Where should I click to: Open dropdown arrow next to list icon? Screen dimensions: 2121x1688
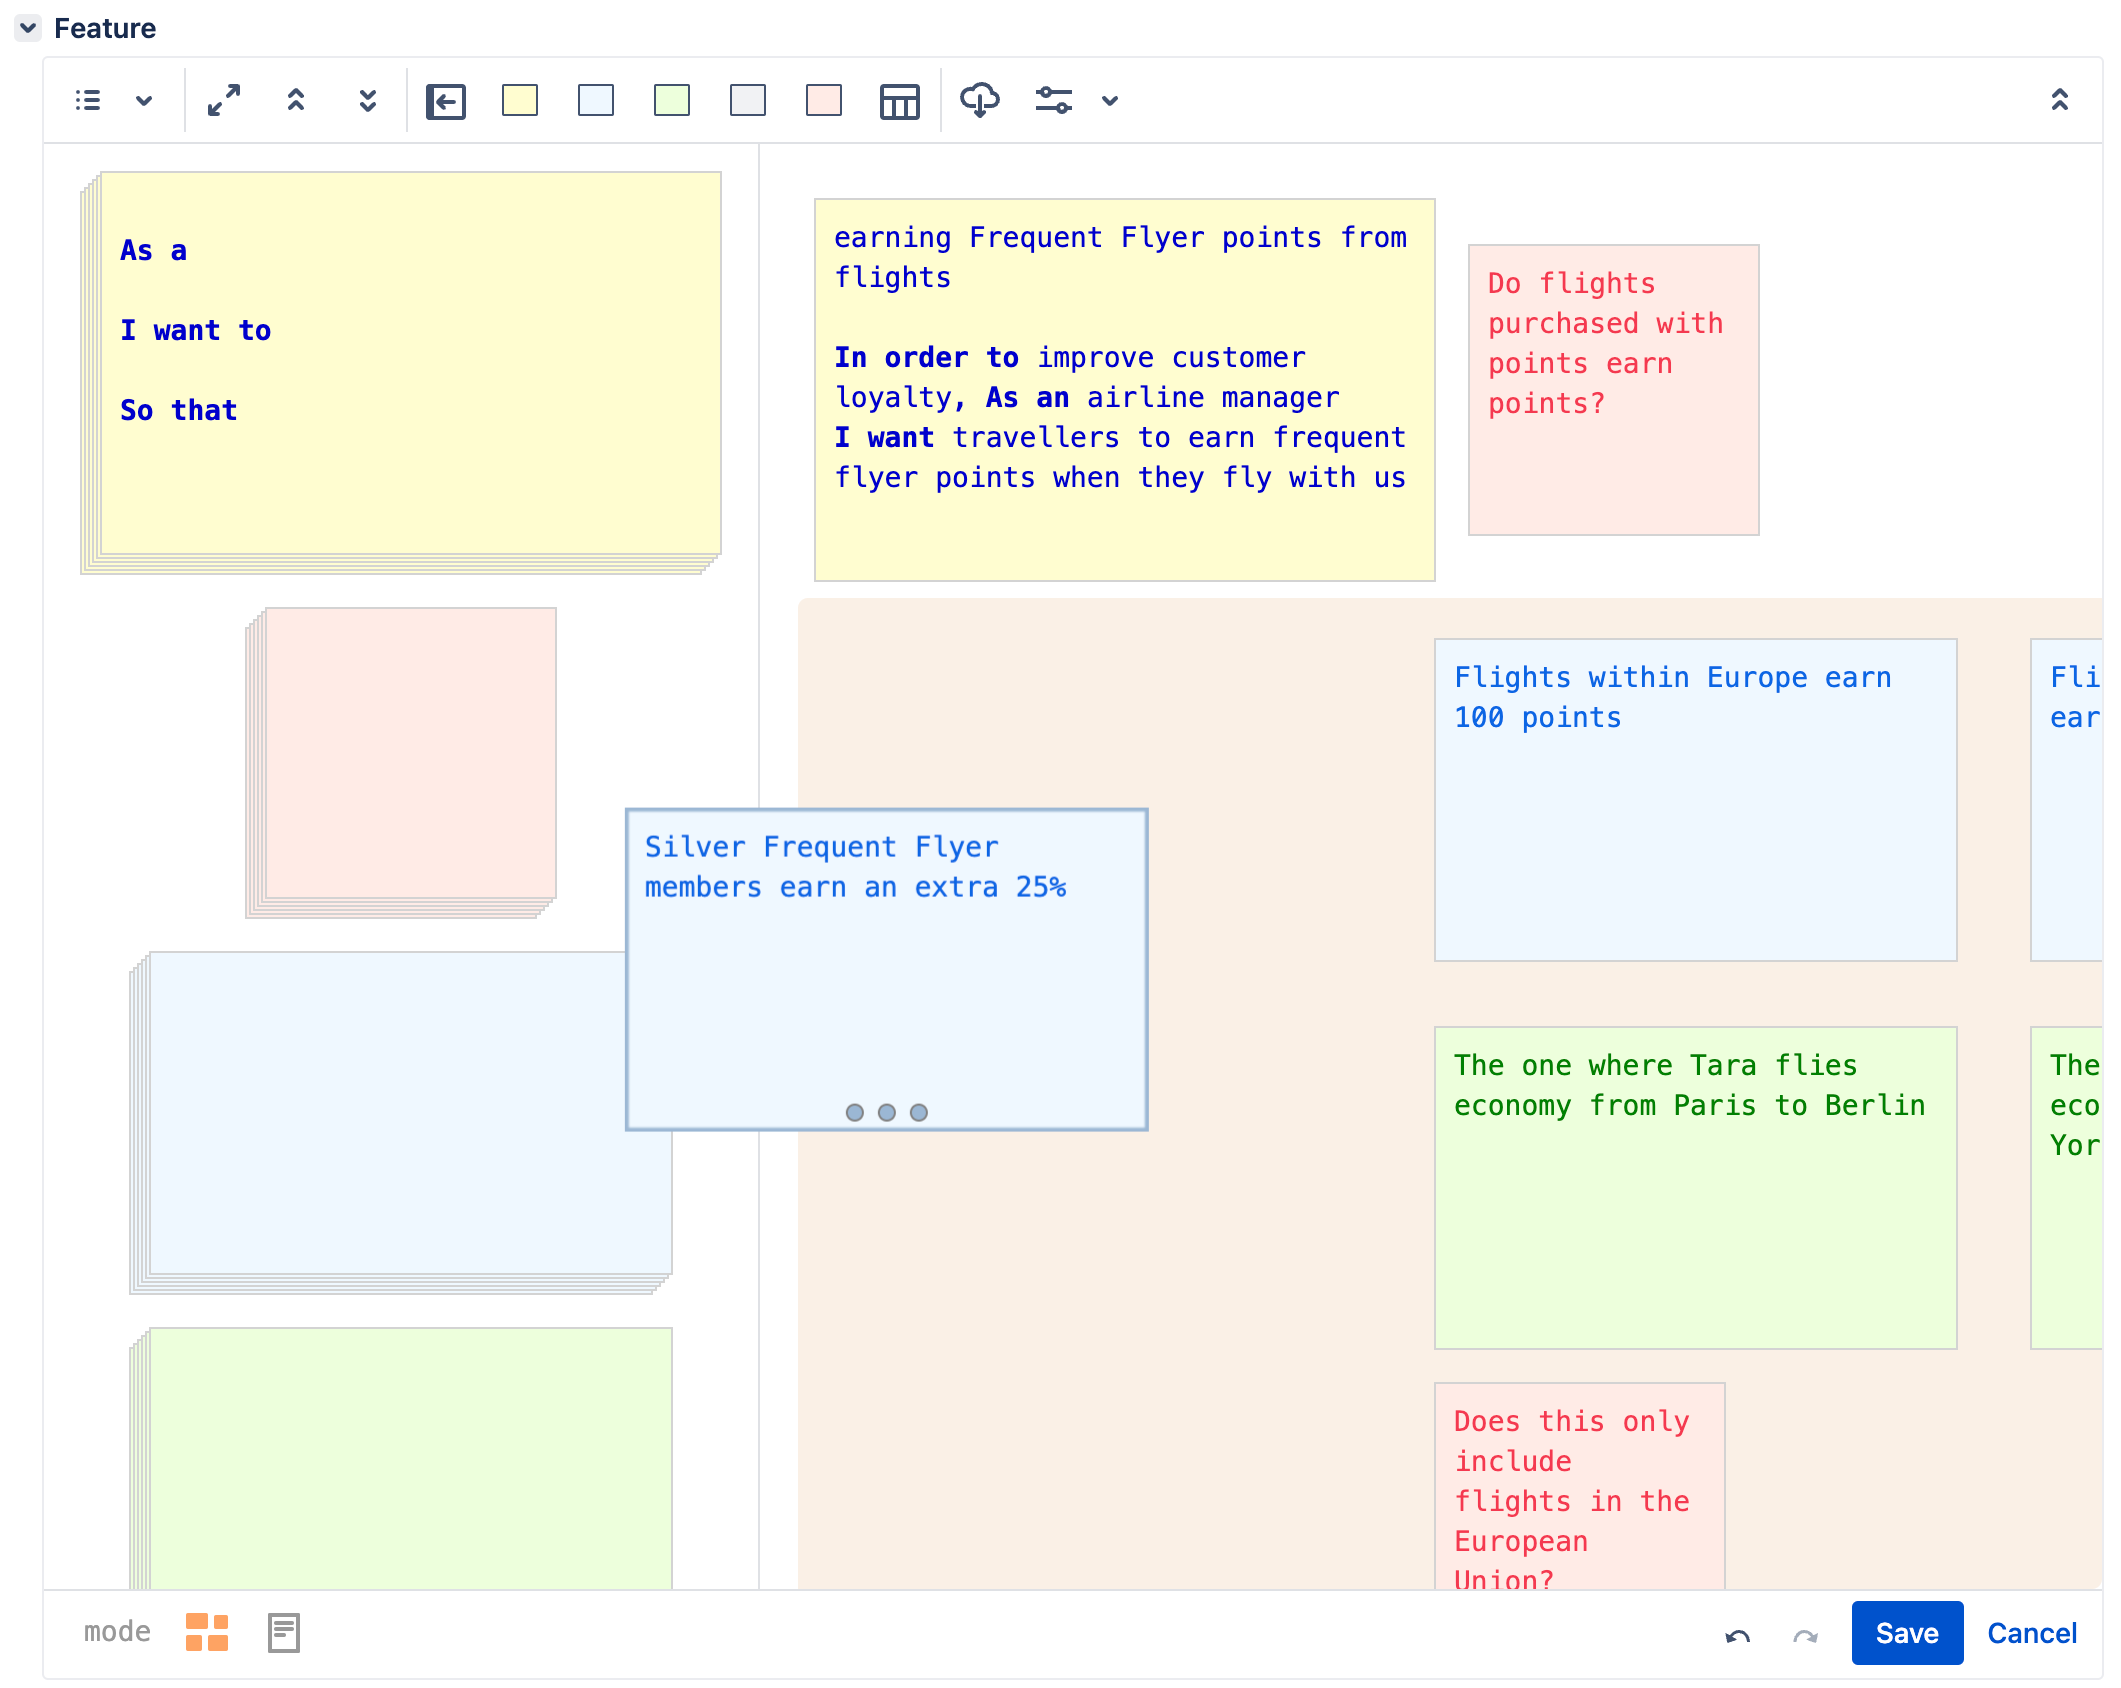[144, 100]
